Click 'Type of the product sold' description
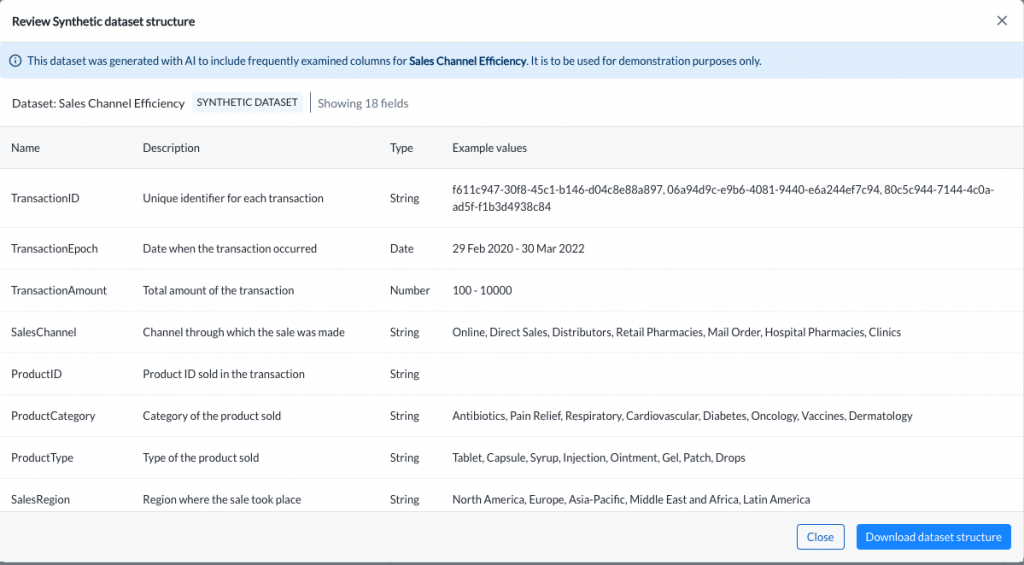Screen dimensions: 1024x565 200,457
